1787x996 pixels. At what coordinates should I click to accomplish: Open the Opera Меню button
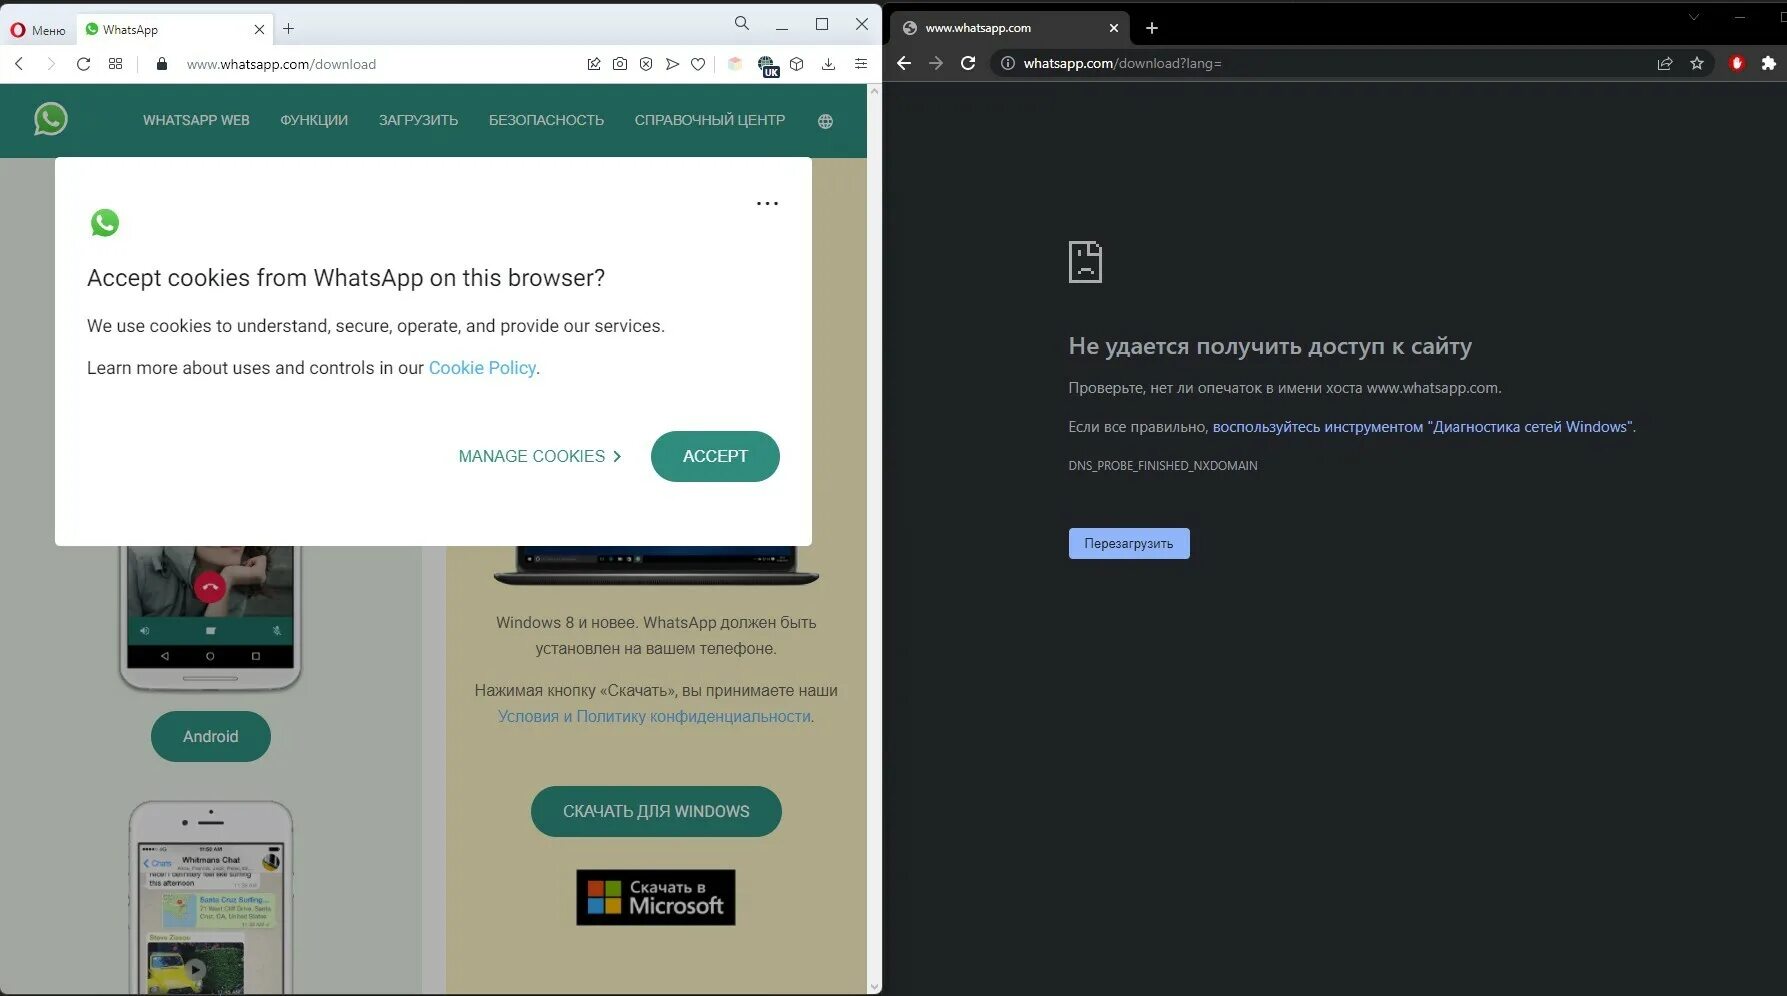[x=38, y=30]
